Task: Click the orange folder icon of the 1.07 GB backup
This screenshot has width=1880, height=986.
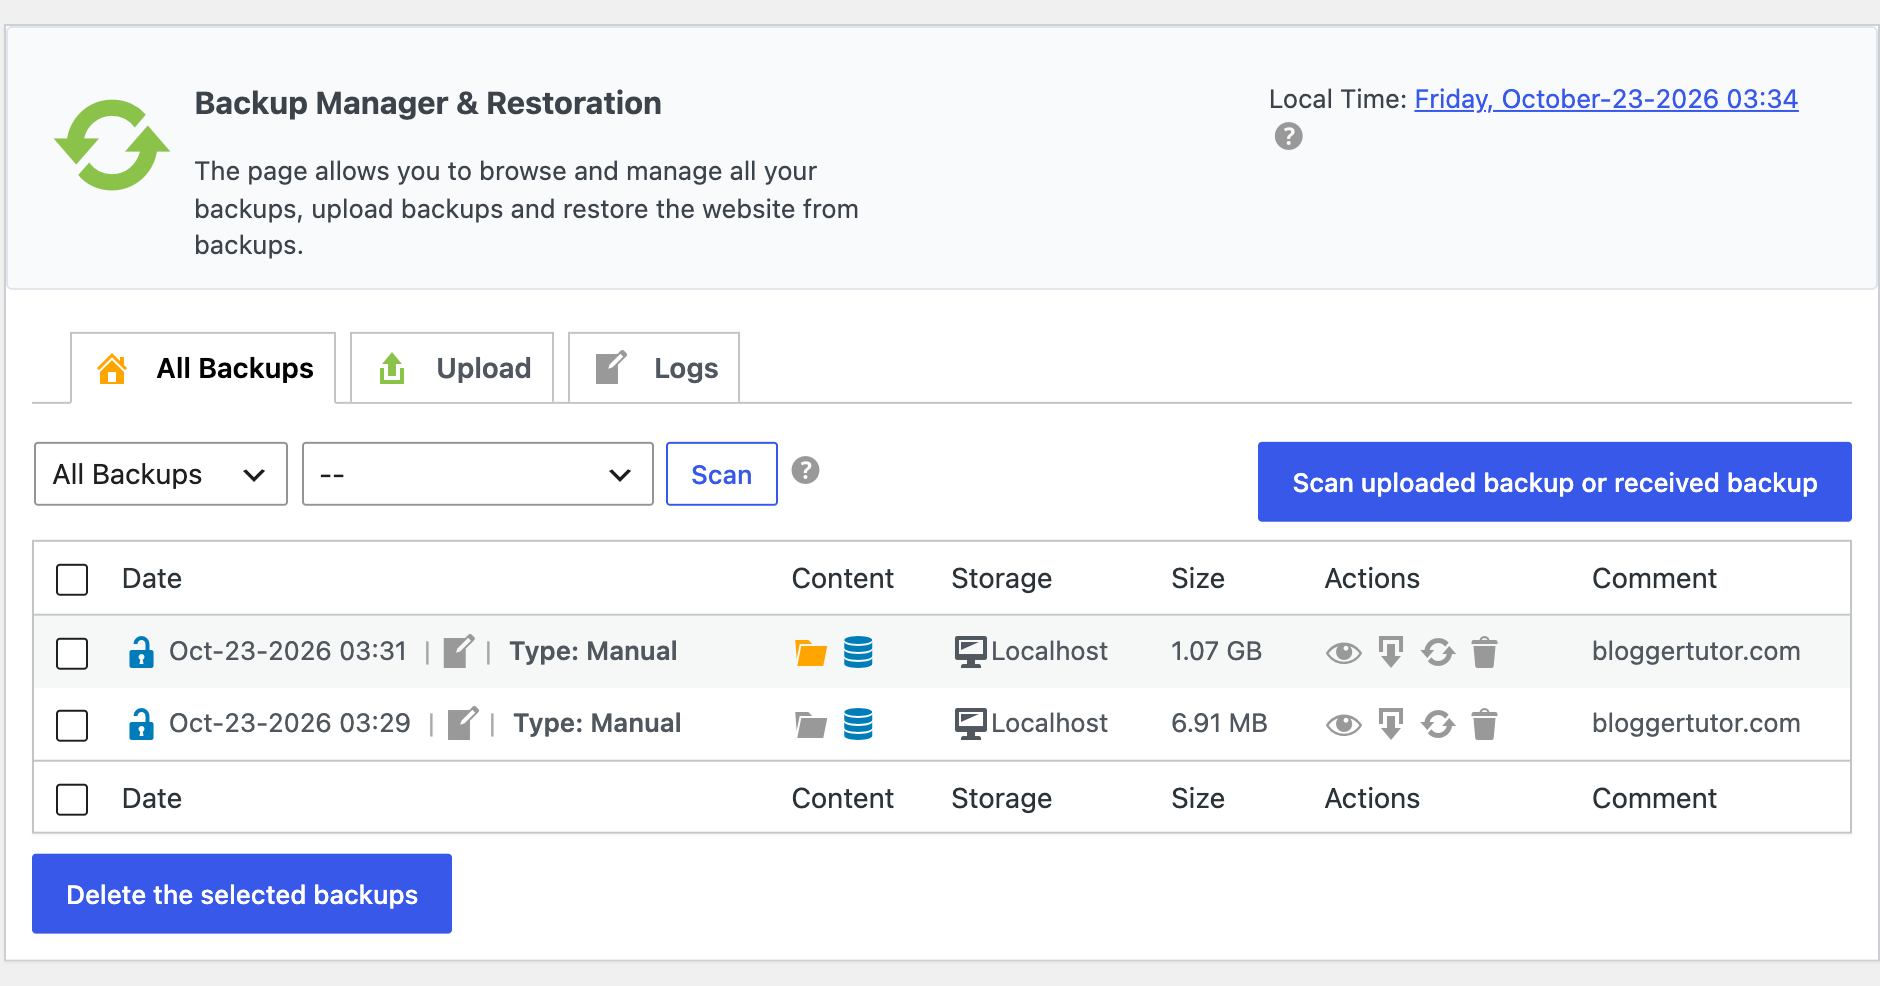Action: pyautogui.click(x=811, y=653)
